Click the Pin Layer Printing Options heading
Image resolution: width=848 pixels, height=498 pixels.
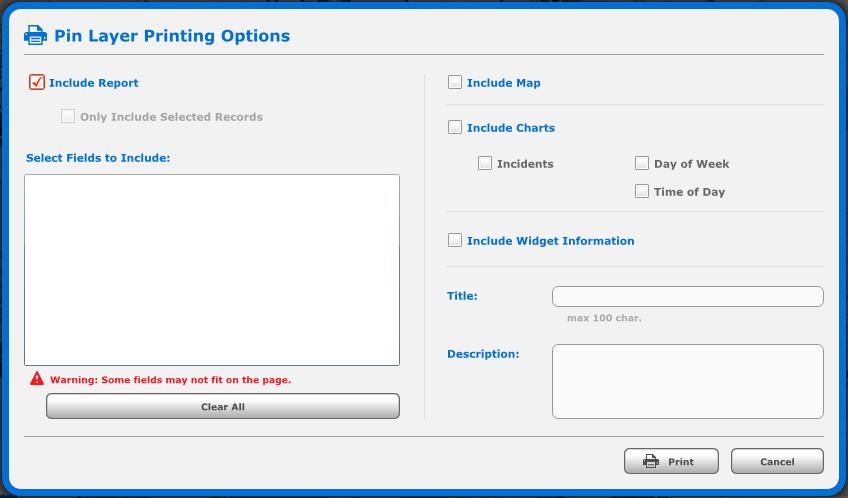172,36
